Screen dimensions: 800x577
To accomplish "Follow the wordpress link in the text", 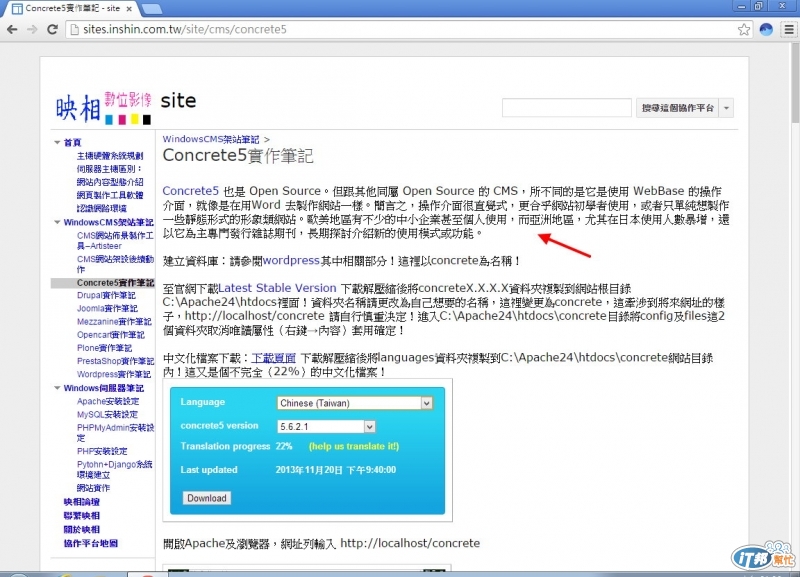I will tap(291, 260).
